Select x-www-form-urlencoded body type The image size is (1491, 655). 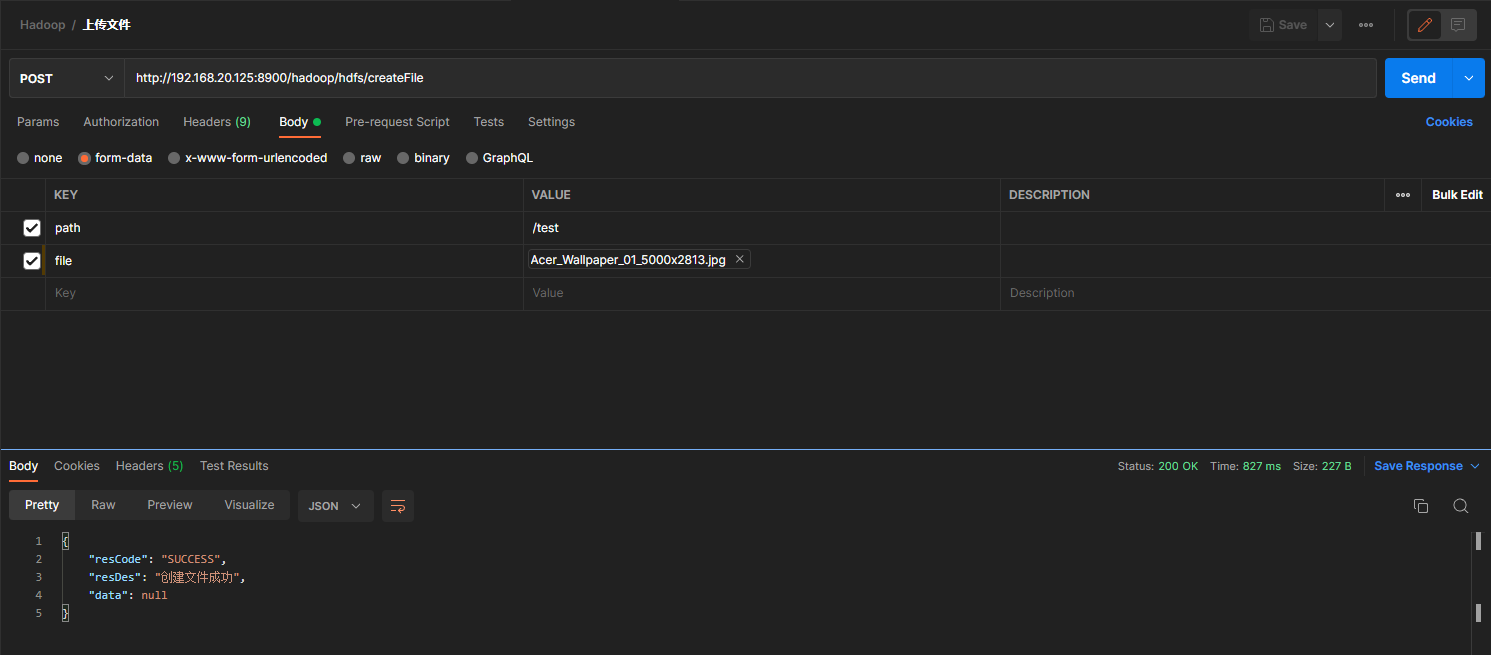248,158
